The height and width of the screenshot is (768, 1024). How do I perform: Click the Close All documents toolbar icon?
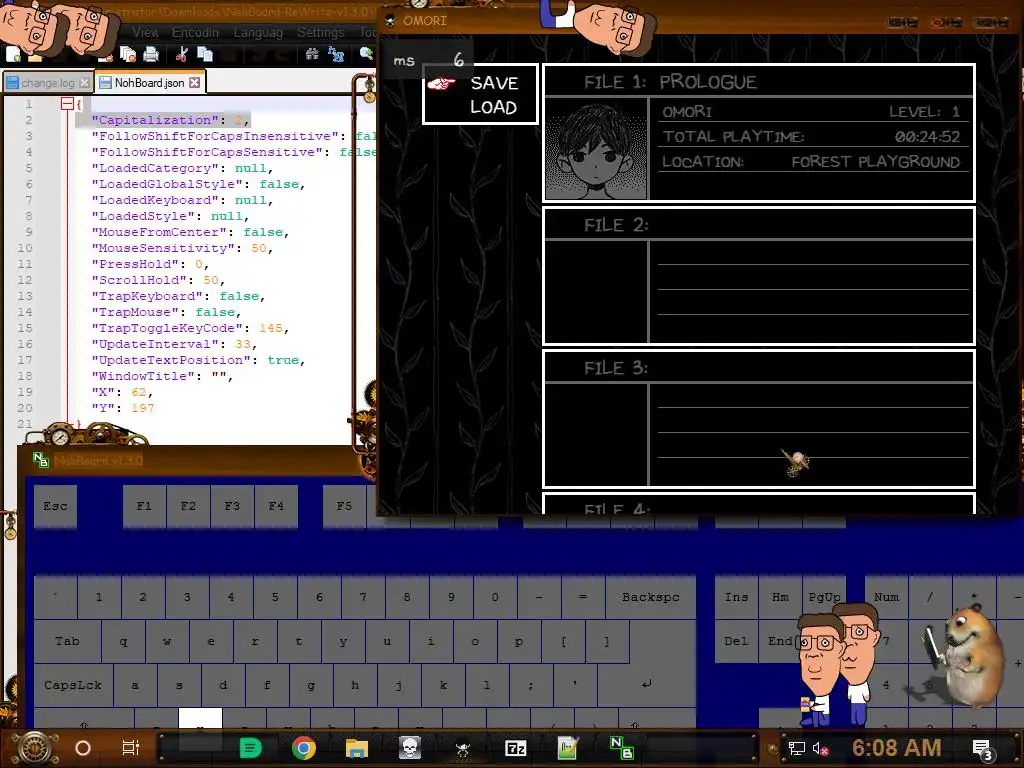(127, 55)
